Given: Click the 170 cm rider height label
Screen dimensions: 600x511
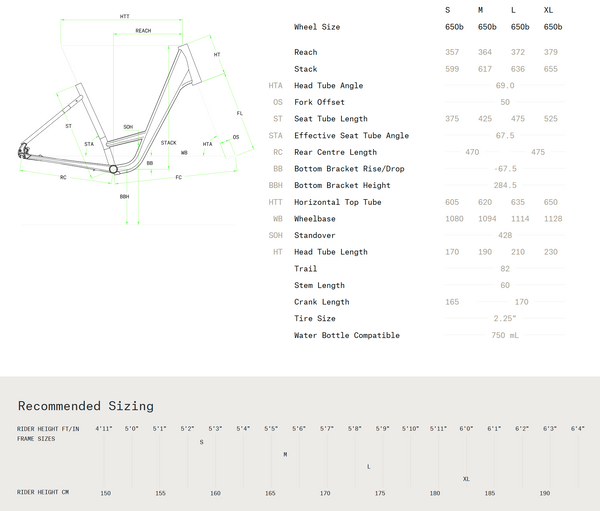Looking at the screenshot, I should (325, 493).
